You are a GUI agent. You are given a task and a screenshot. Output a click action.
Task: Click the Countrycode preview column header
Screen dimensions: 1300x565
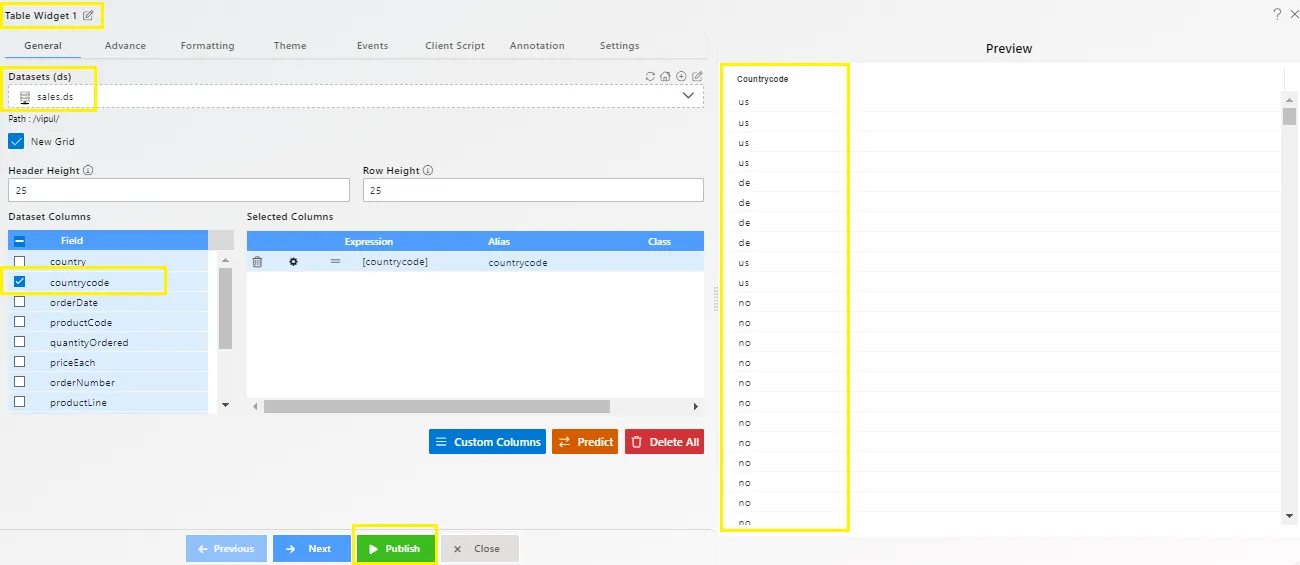coord(762,79)
